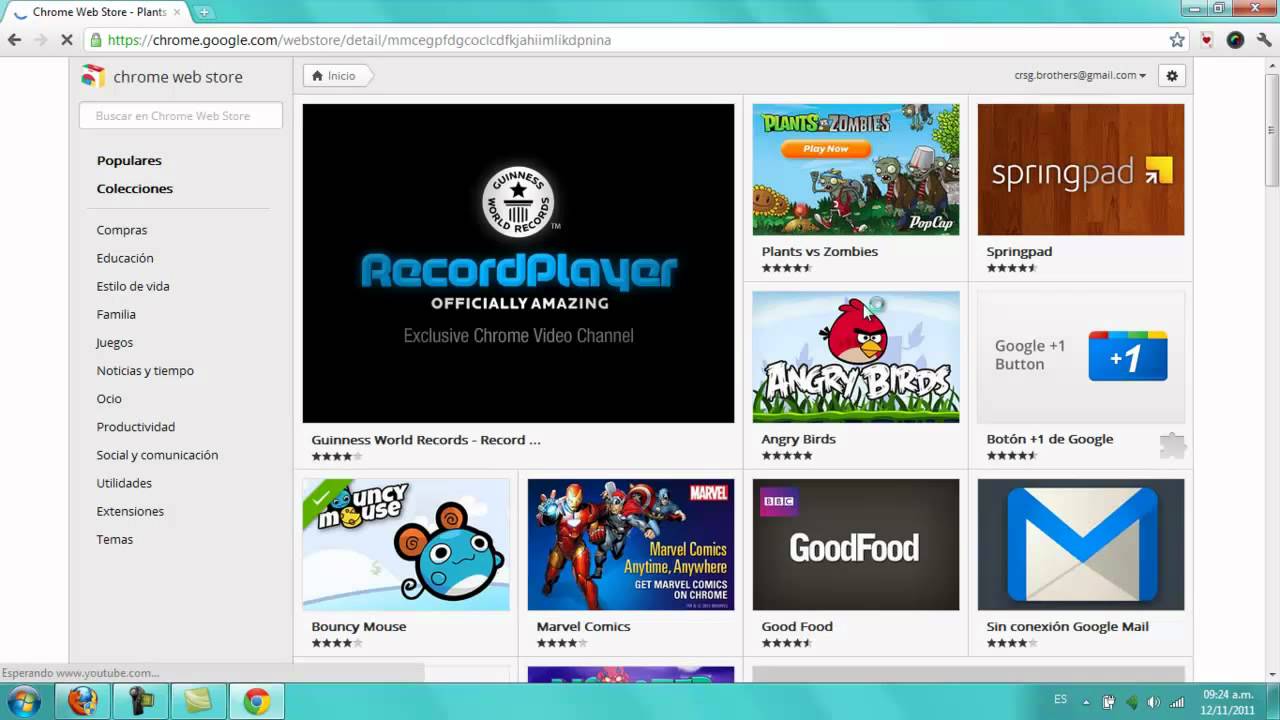Launch Firefox from the taskbar
Viewport: 1280px width, 720px height.
pos(82,701)
